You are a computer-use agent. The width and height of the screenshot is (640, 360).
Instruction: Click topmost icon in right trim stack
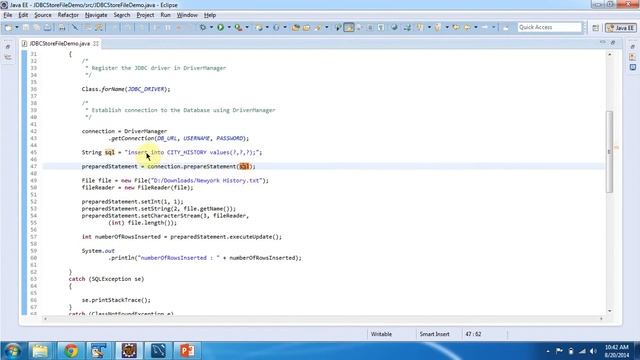pyautogui.click(x=632, y=47)
